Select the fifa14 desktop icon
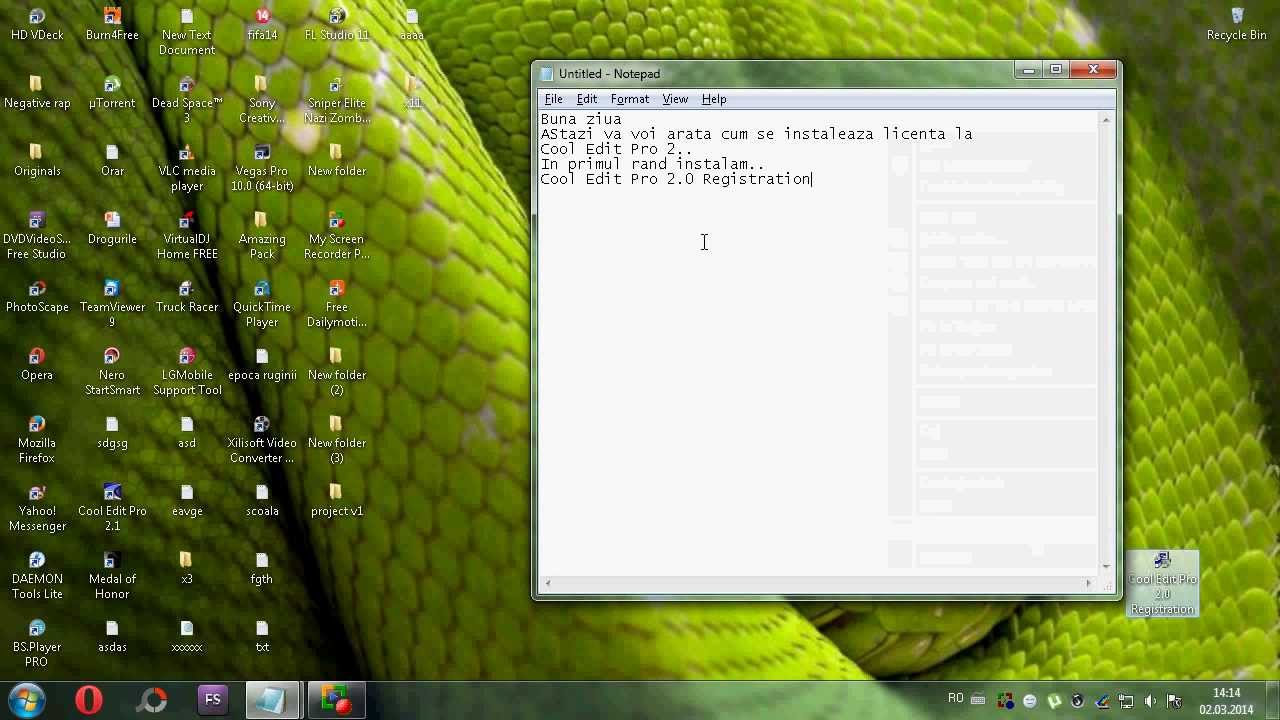The width and height of the screenshot is (1280, 720). click(262, 25)
